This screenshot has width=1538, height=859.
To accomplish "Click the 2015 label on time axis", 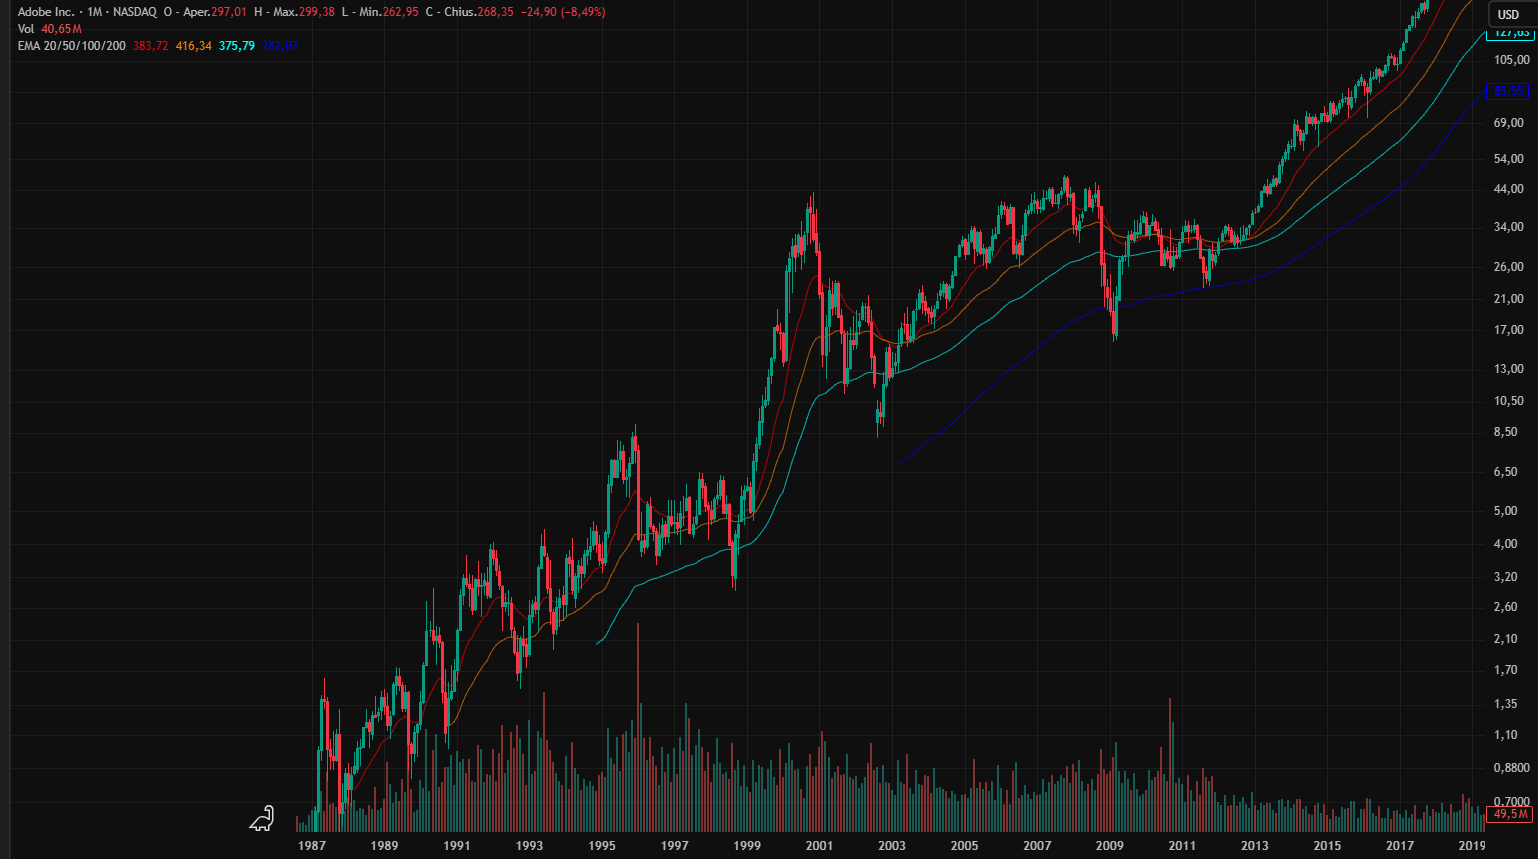I will click(1327, 845).
